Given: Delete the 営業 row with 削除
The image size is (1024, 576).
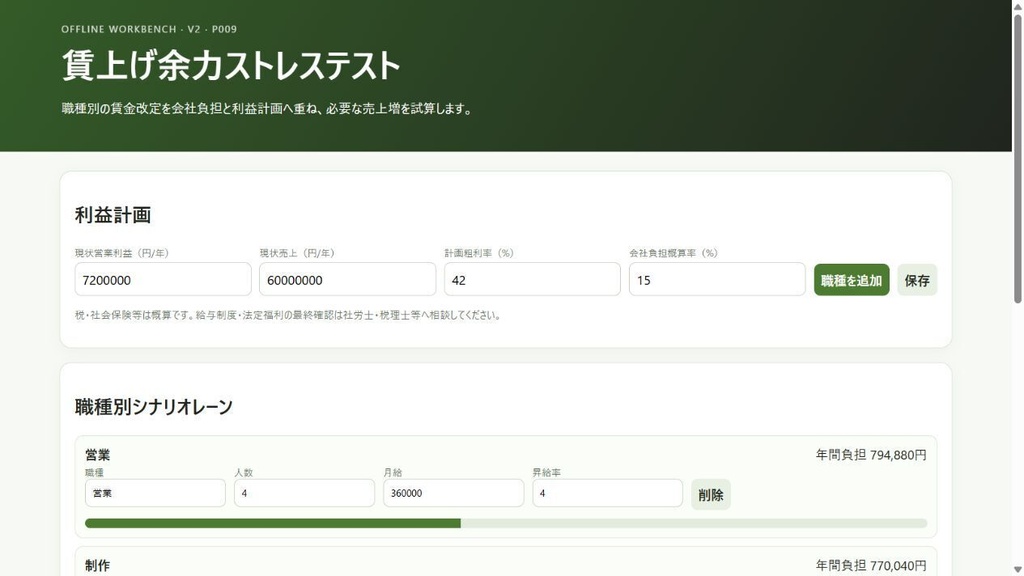Looking at the screenshot, I should pyautogui.click(x=711, y=494).
